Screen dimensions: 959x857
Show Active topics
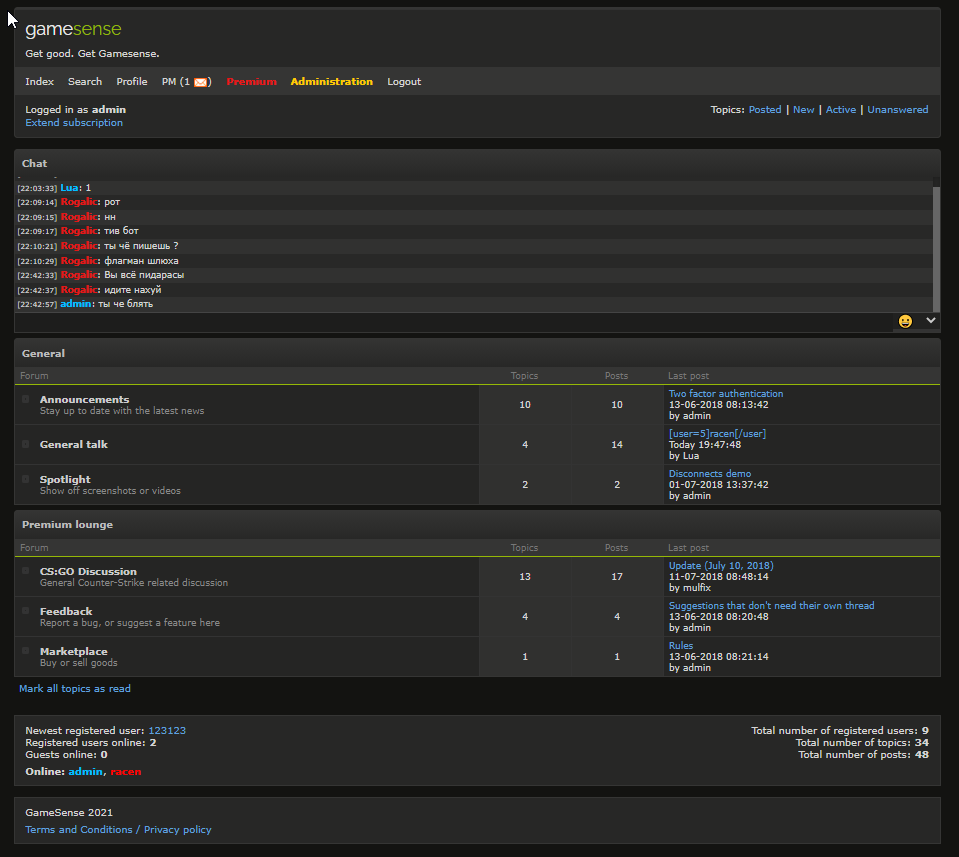coord(841,110)
